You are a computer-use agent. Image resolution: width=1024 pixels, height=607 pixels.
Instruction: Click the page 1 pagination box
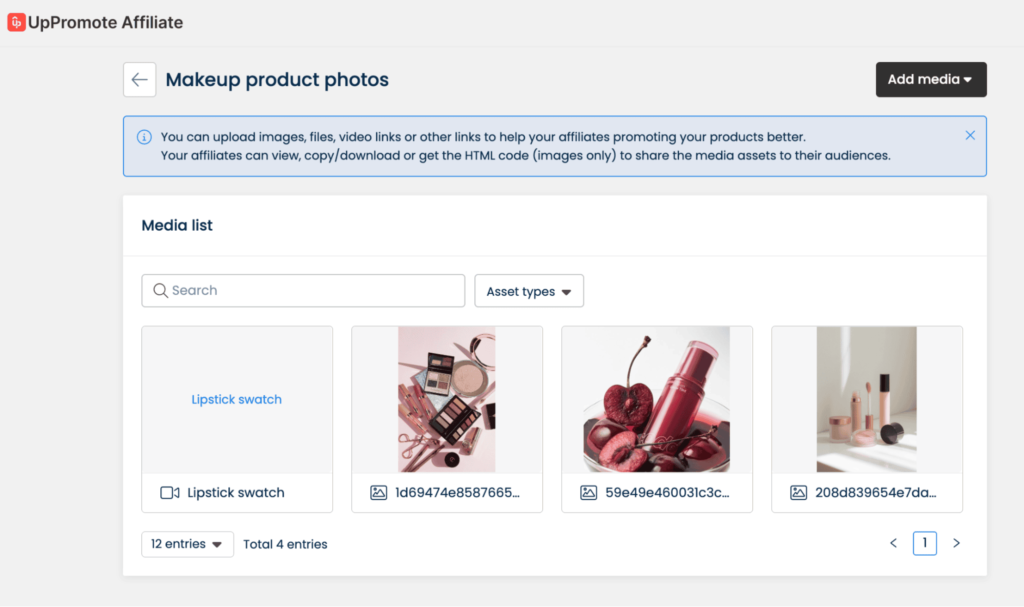[x=924, y=543]
